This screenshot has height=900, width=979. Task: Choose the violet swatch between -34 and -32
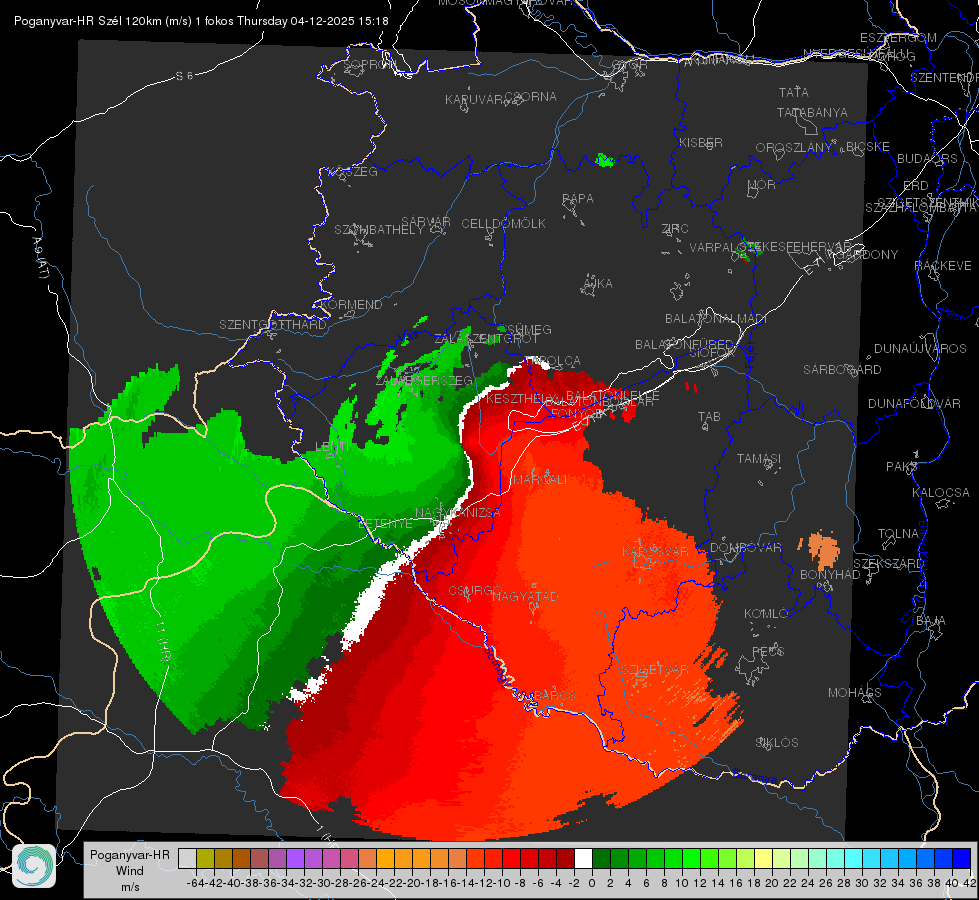click(x=295, y=858)
